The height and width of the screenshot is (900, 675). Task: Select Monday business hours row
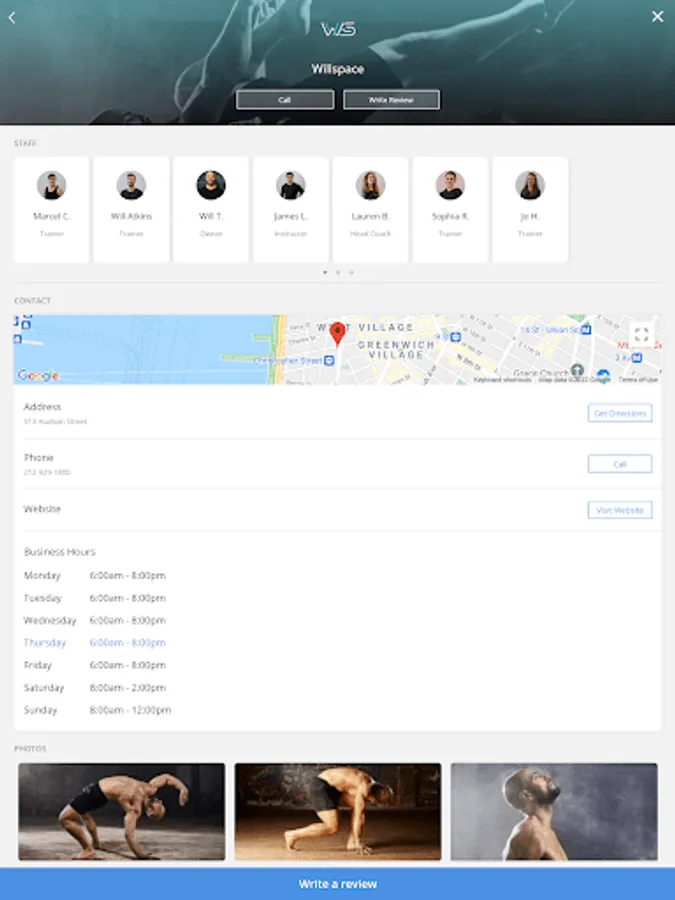point(95,575)
